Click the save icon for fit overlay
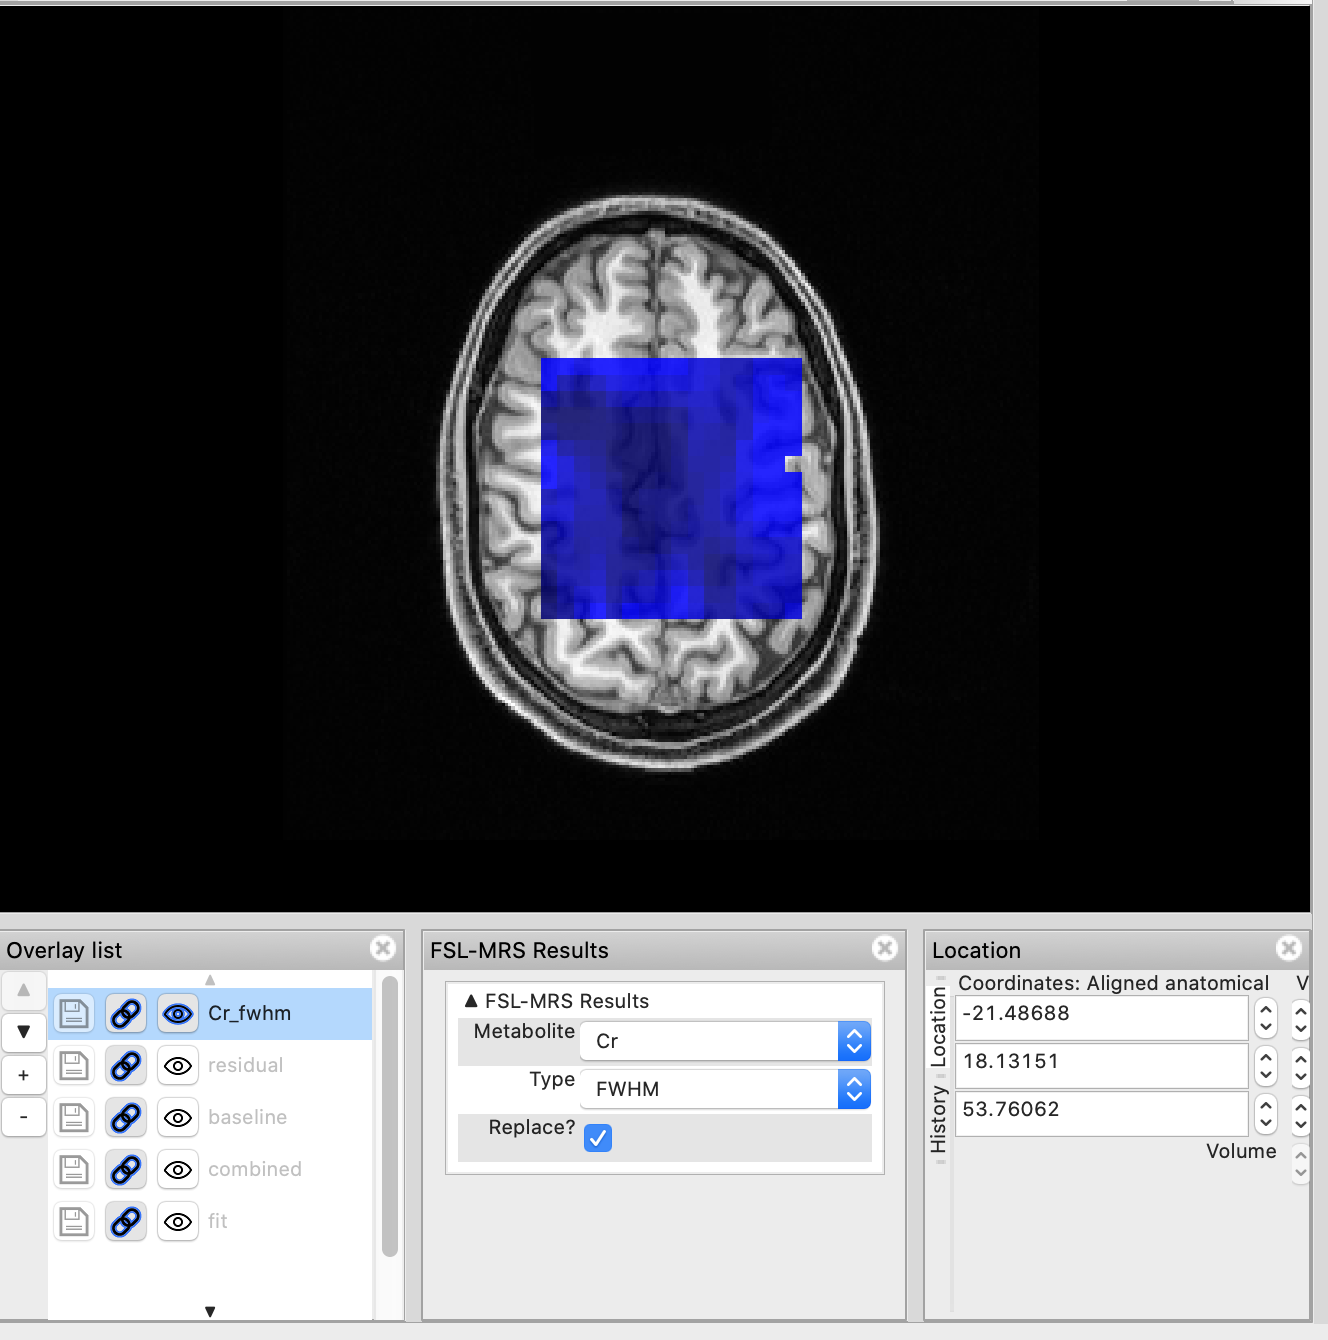 click(x=74, y=1222)
